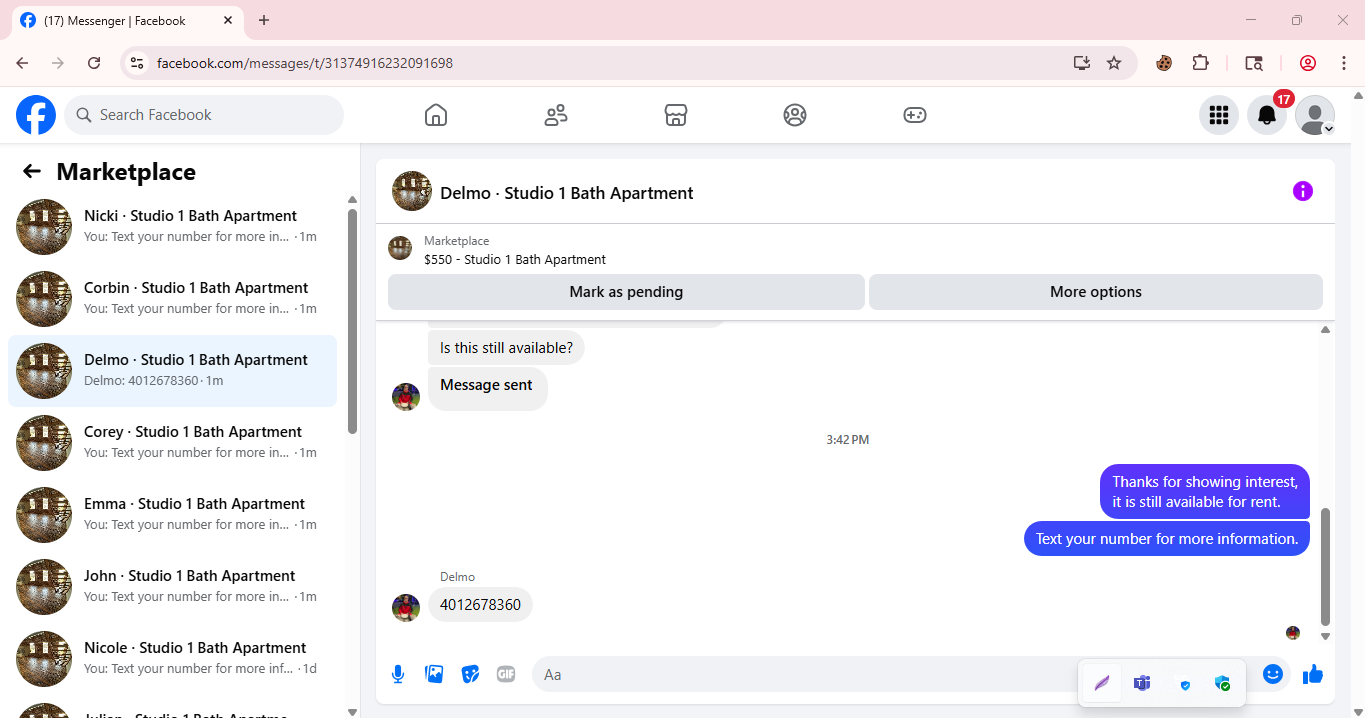This screenshot has width=1365, height=718.
Task: Click the 3:42 PM timestamp
Action: point(848,439)
